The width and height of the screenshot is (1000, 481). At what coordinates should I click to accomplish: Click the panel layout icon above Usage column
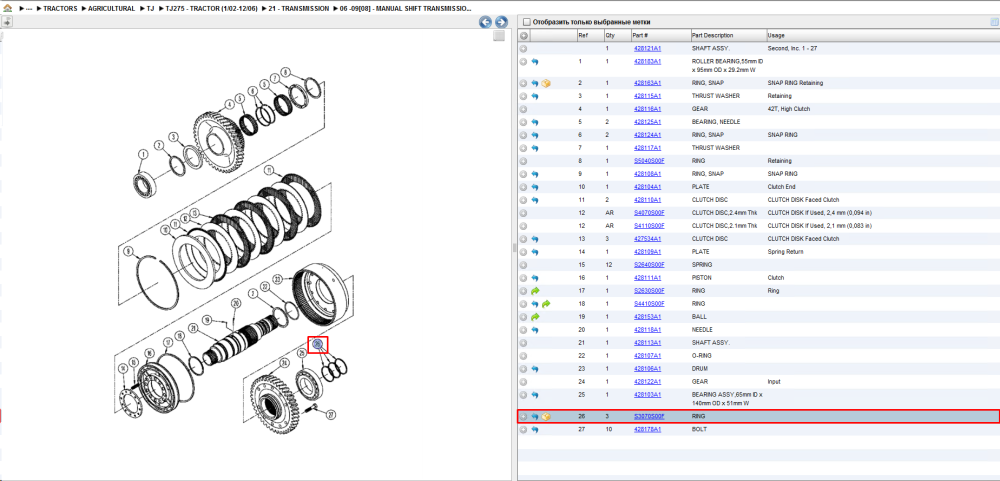pos(993,22)
